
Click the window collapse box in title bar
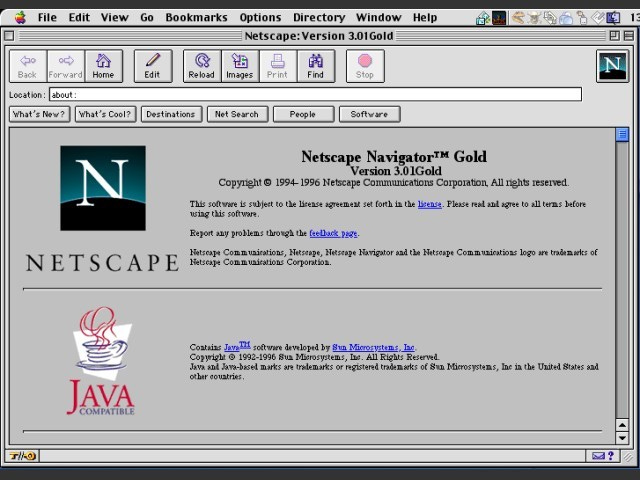629,36
